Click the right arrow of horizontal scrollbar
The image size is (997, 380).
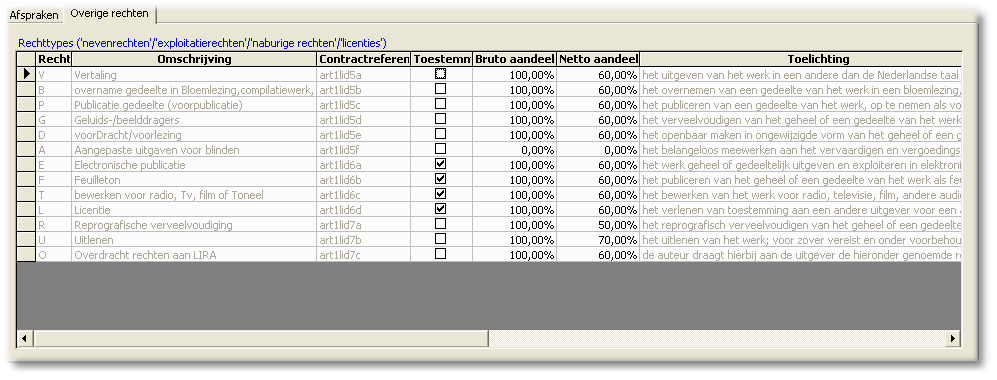pyautogui.click(x=952, y=339)
